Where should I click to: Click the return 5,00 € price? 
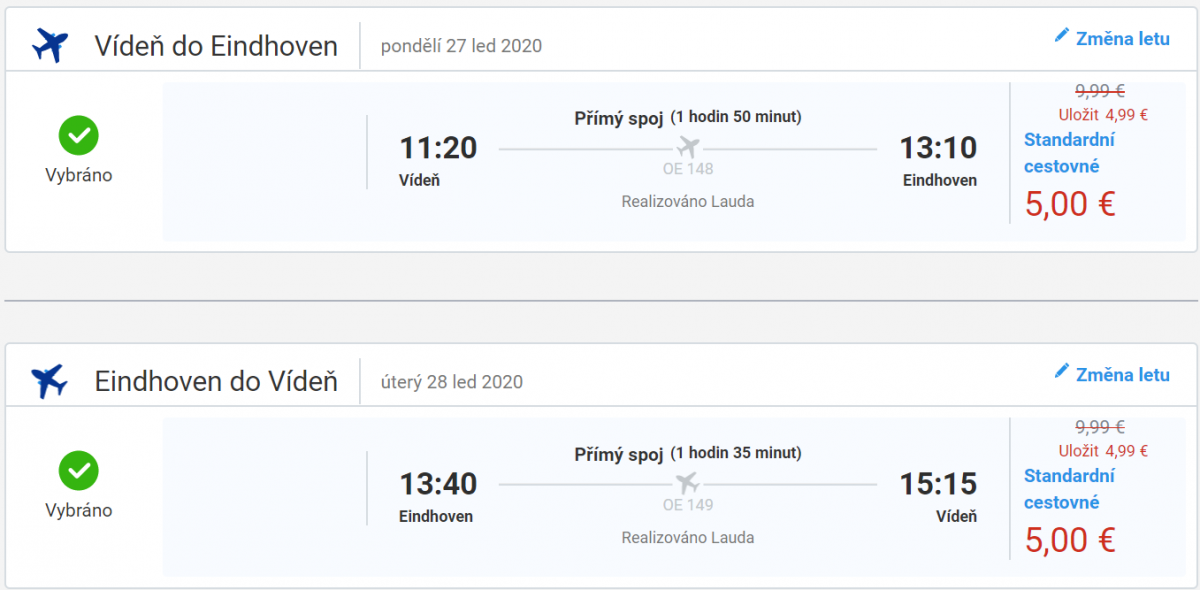click(1070, 540)
